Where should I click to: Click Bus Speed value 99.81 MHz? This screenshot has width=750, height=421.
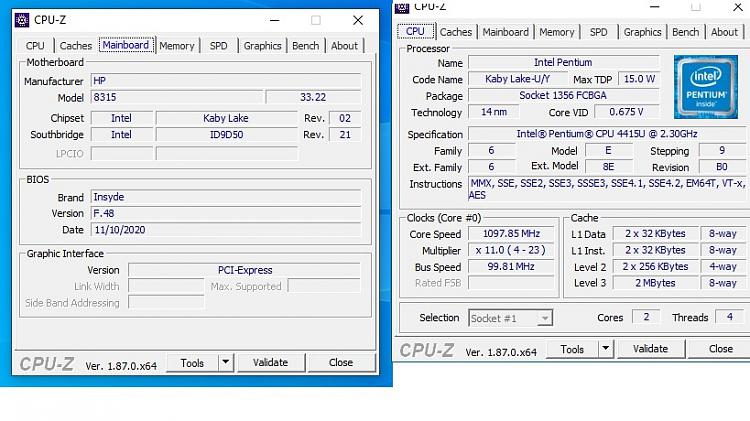click(511, 266)
